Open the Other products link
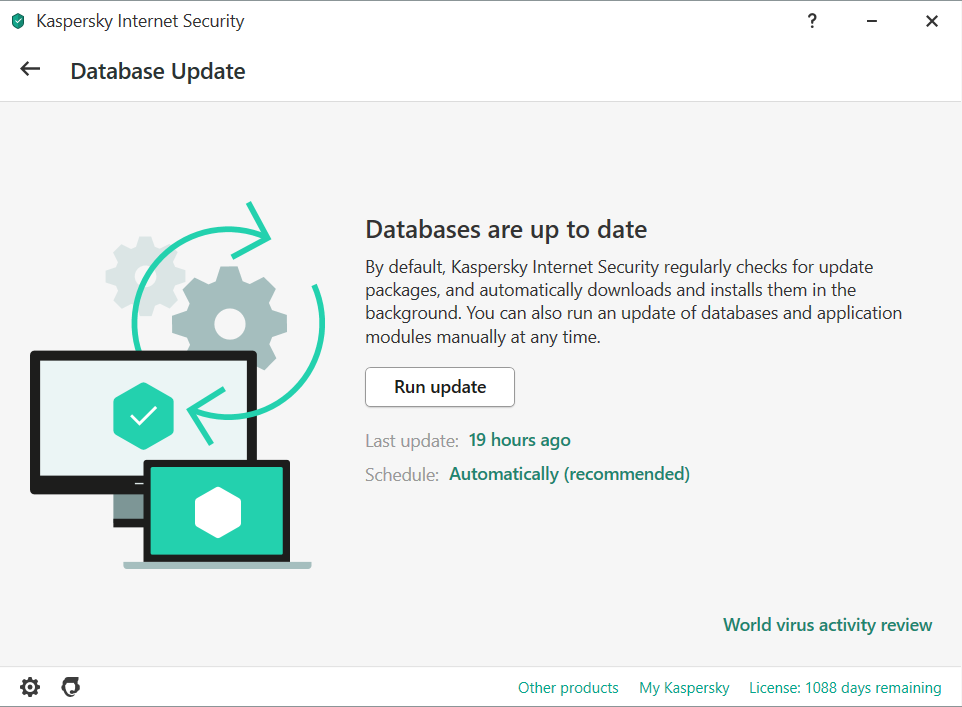The image size is (962, 707). tap(568, 688)
